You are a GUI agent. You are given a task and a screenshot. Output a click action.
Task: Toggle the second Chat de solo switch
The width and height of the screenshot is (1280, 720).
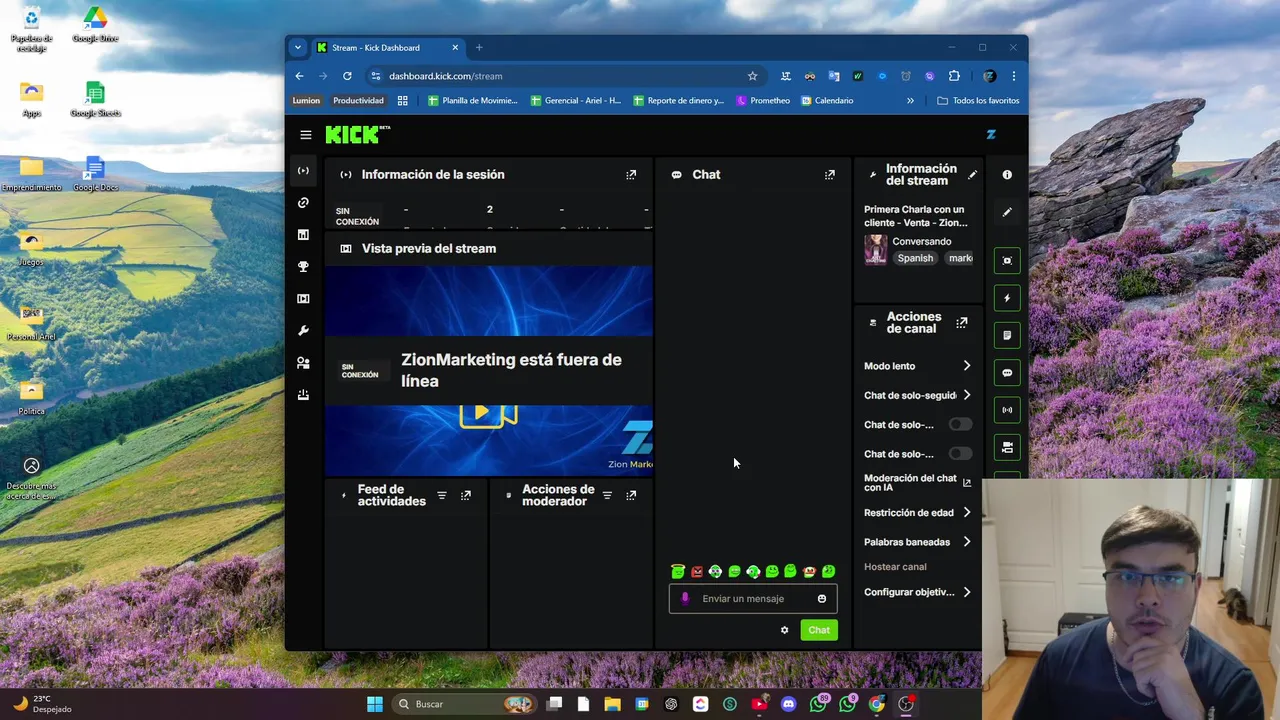point(959,453)
